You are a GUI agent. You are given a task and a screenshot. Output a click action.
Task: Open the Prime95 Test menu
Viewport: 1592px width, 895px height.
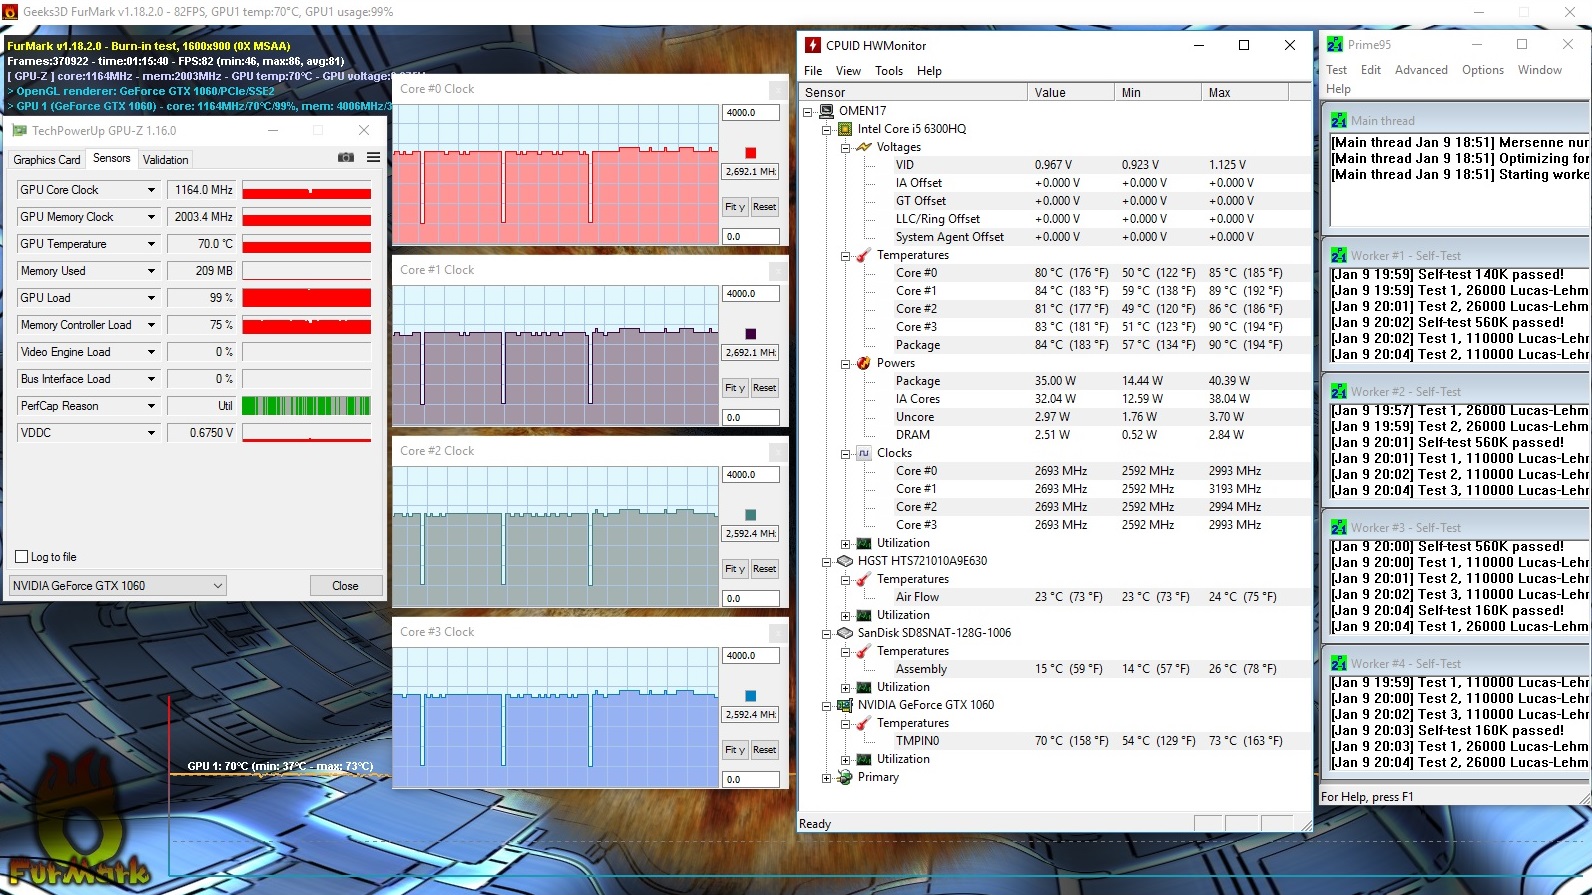(x=1336, y=70)
